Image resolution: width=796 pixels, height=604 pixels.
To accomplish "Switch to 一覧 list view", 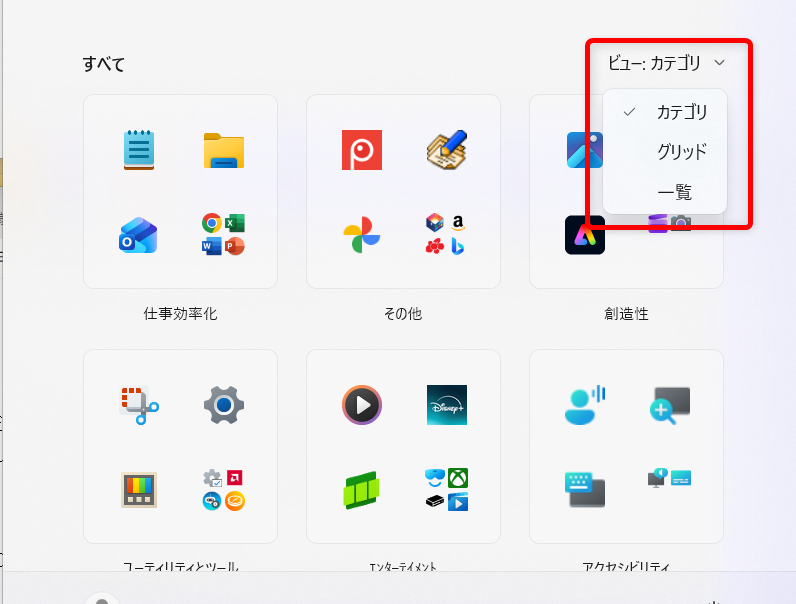I will (665, 192).
